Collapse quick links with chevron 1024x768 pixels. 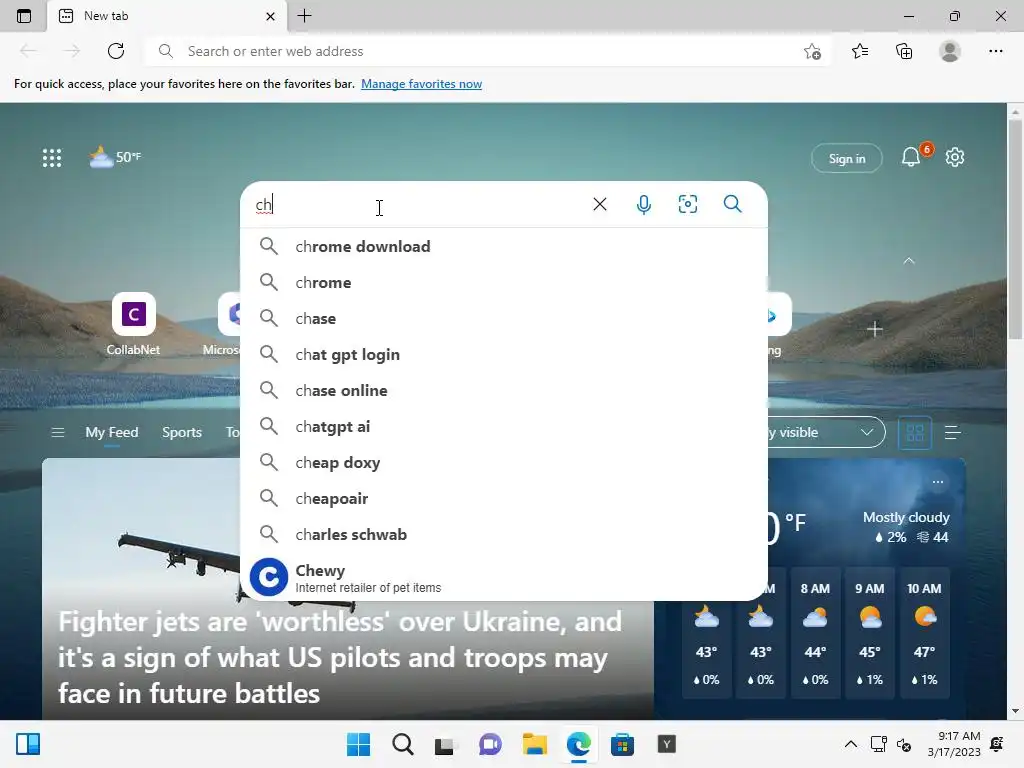point(908,261)
